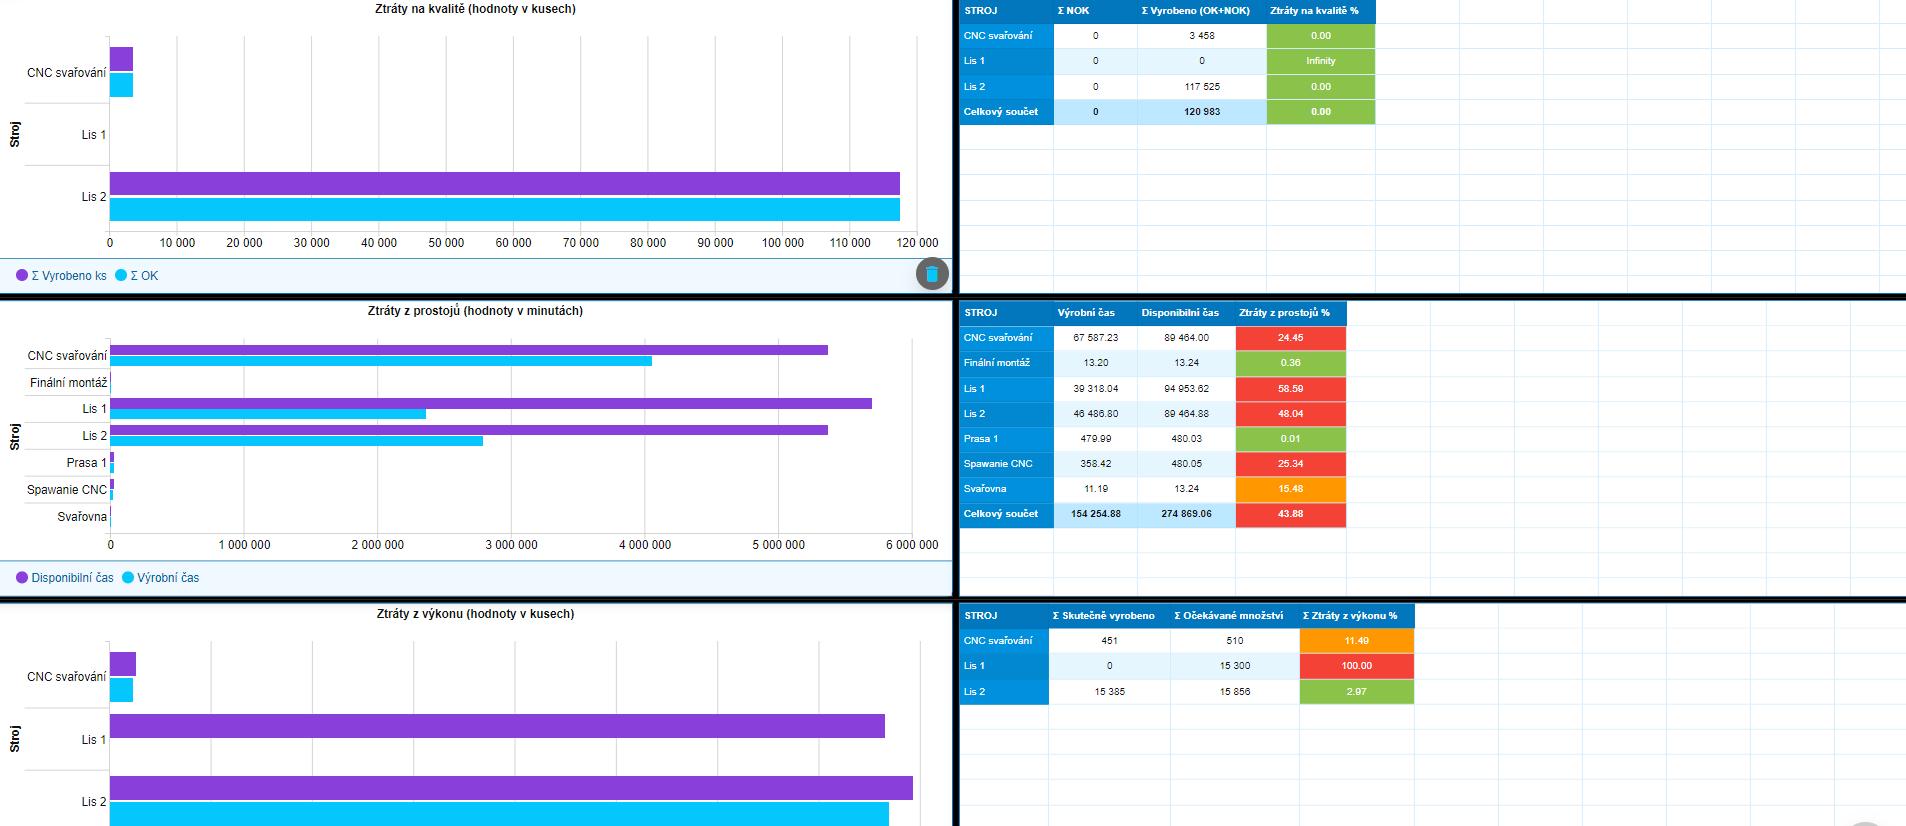Click Σ Ztráty z výkonu % column header
This screenshot has width=1906, height=826.
point(1357,616)
